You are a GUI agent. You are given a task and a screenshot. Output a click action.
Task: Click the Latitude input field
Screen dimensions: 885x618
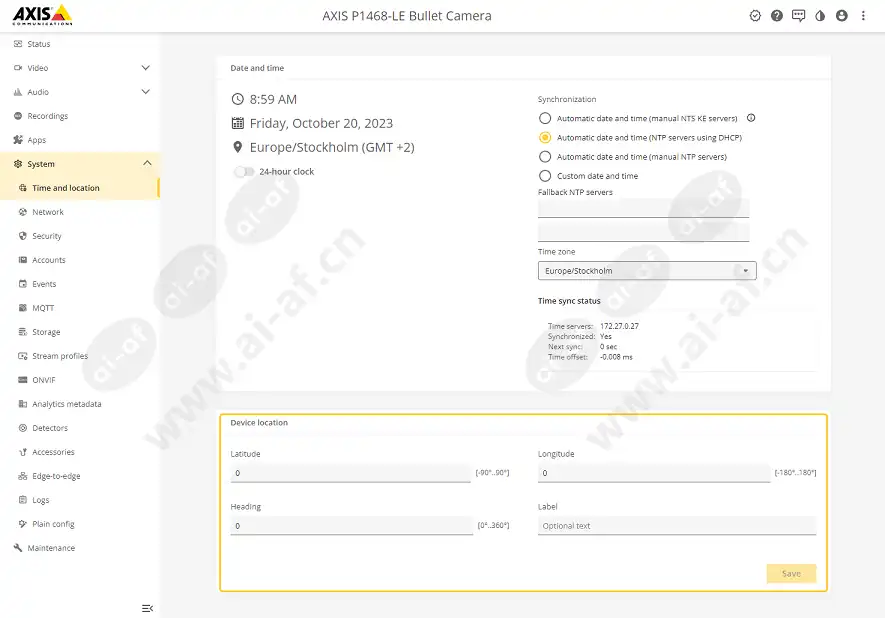click(351, 473)
